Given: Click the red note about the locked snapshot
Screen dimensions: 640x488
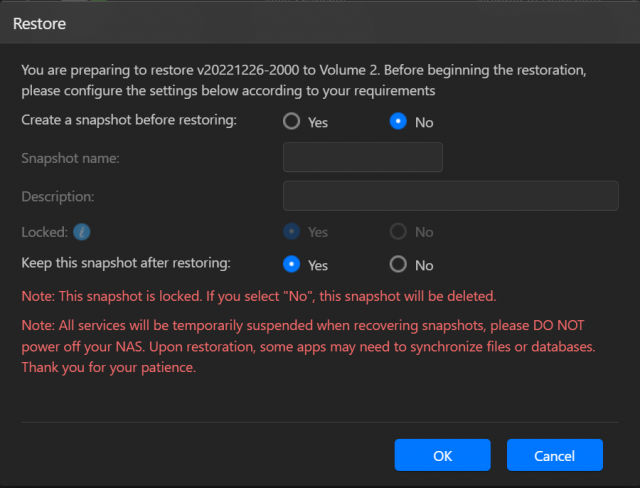Looking at the screenshot, I should (258, 297).
